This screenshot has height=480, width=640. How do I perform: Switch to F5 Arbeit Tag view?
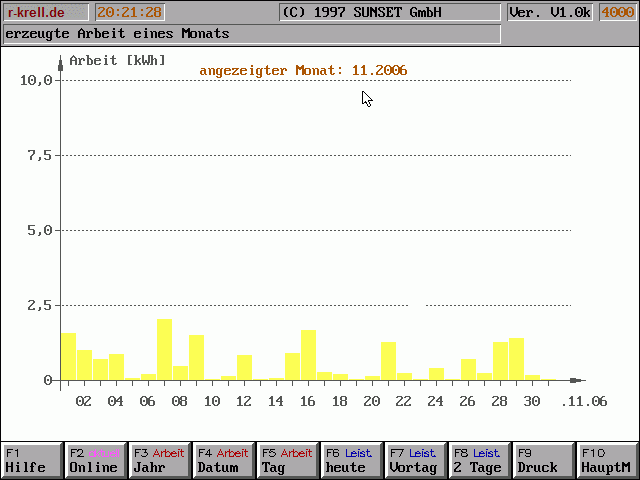(287, 460)
